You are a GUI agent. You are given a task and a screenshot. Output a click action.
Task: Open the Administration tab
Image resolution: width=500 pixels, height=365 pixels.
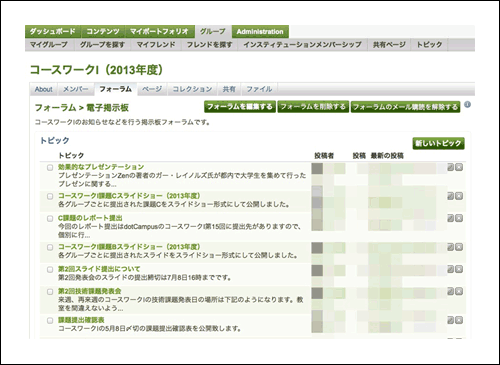[260, 32]
